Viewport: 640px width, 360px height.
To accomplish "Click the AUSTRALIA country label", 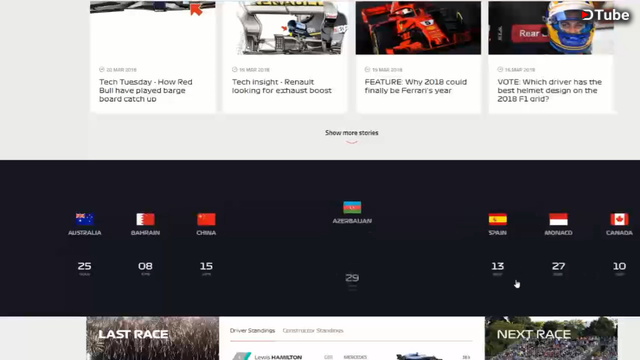I will click(84, 233).
